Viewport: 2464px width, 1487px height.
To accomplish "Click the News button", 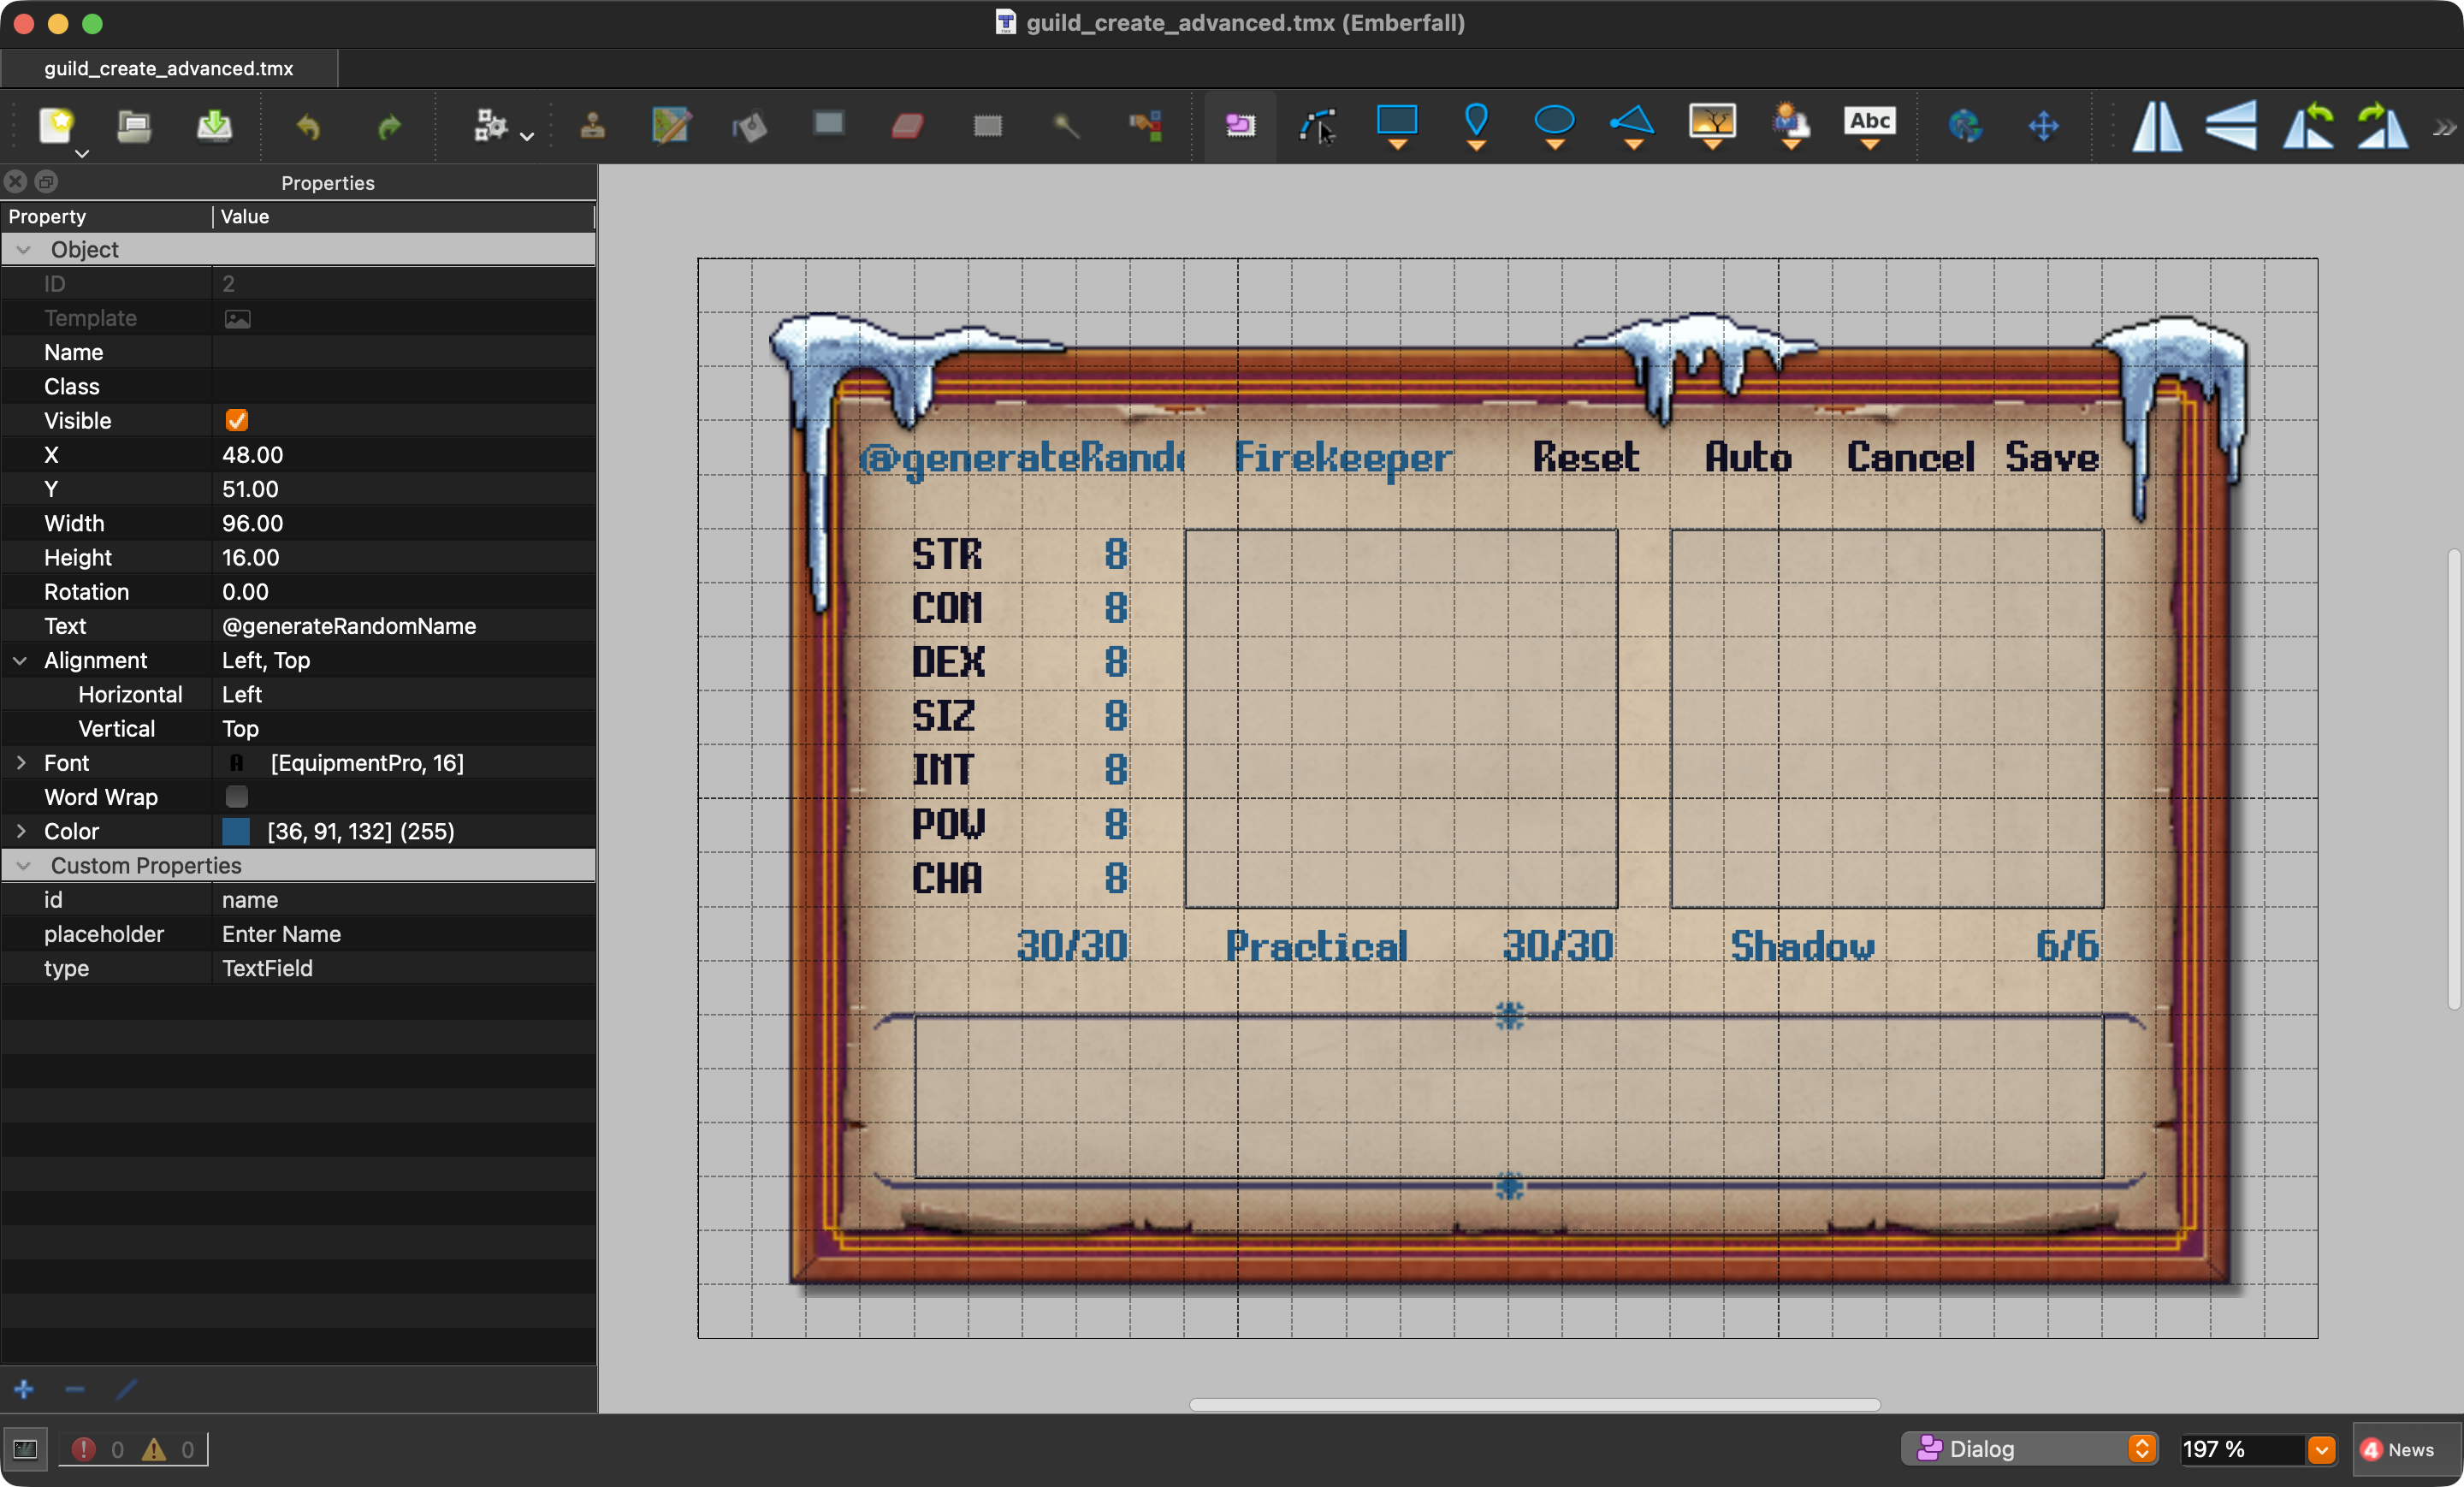I will click(2398, 1448).
